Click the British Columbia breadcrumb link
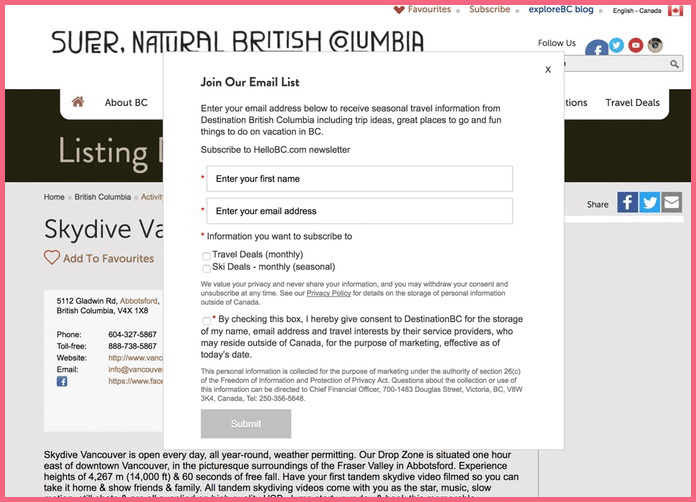 pyautogui.click(x=103, y=197)
